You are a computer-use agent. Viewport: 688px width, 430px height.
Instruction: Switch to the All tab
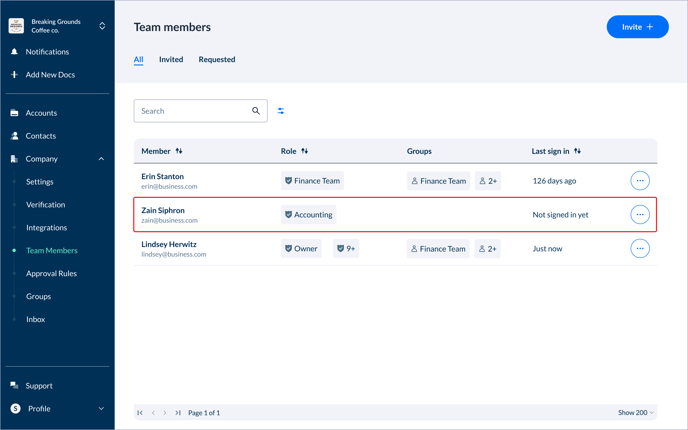(139, 59)
